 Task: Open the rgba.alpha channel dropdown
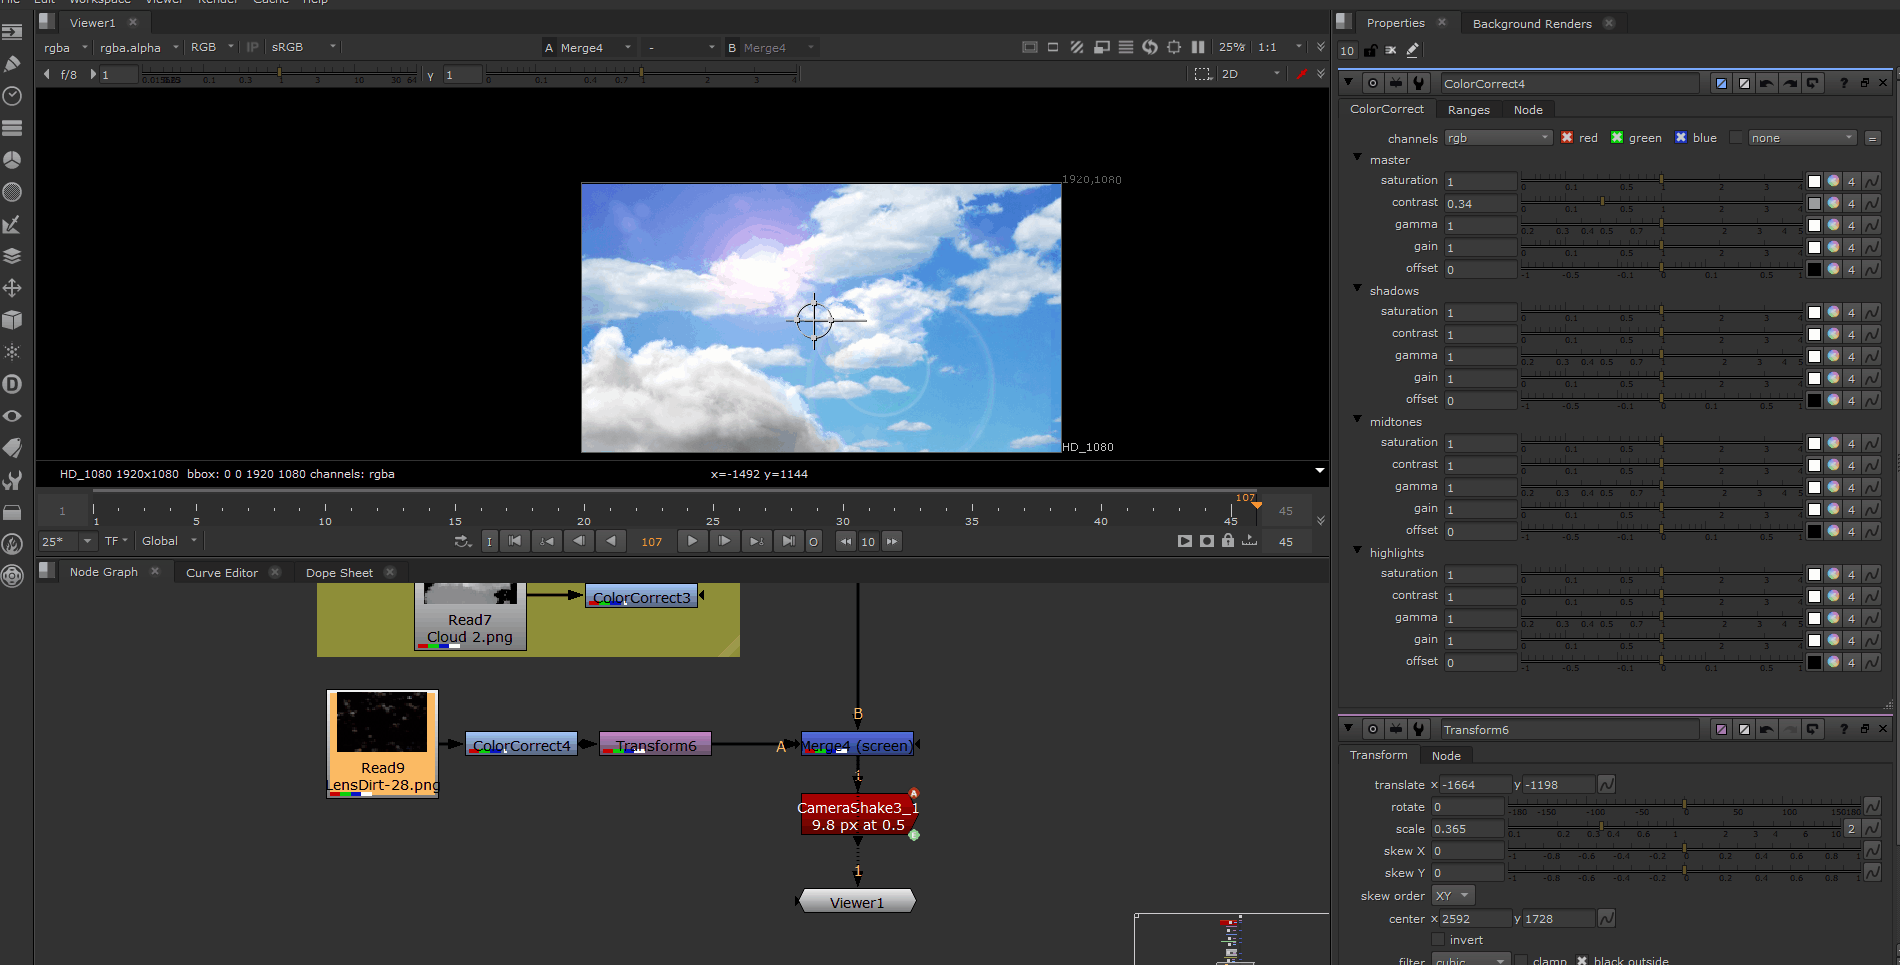pyautogui.click(x=139, y=47)
